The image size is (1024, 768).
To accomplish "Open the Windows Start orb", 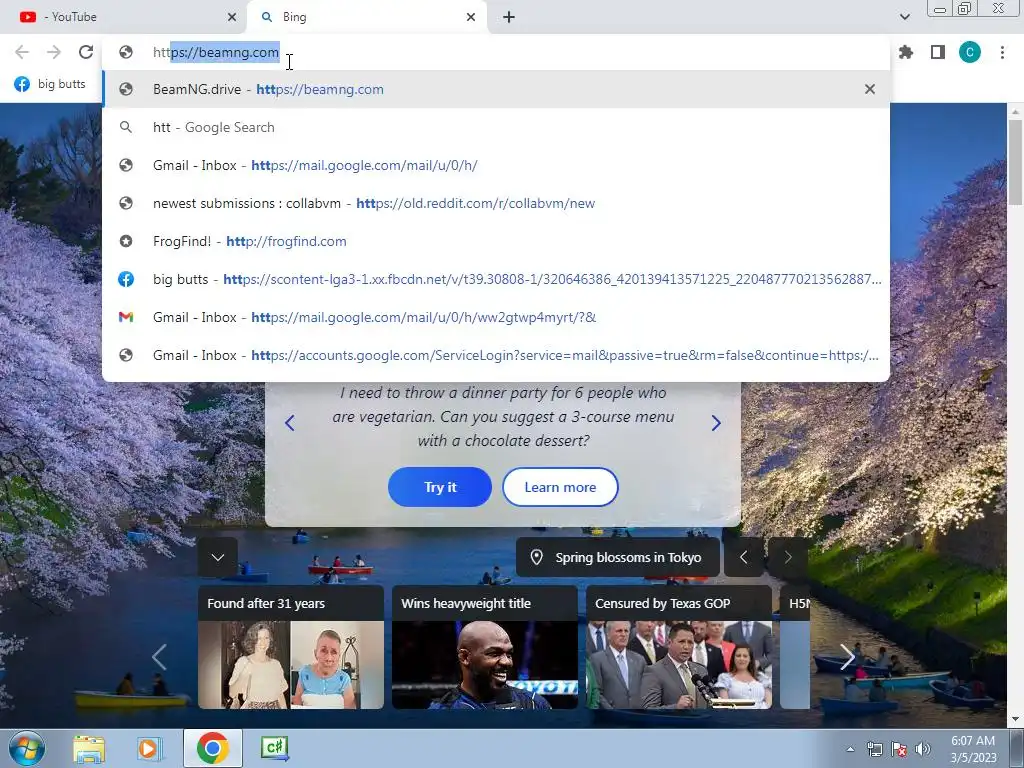I will pyautogui.click(x=27, y=748).
